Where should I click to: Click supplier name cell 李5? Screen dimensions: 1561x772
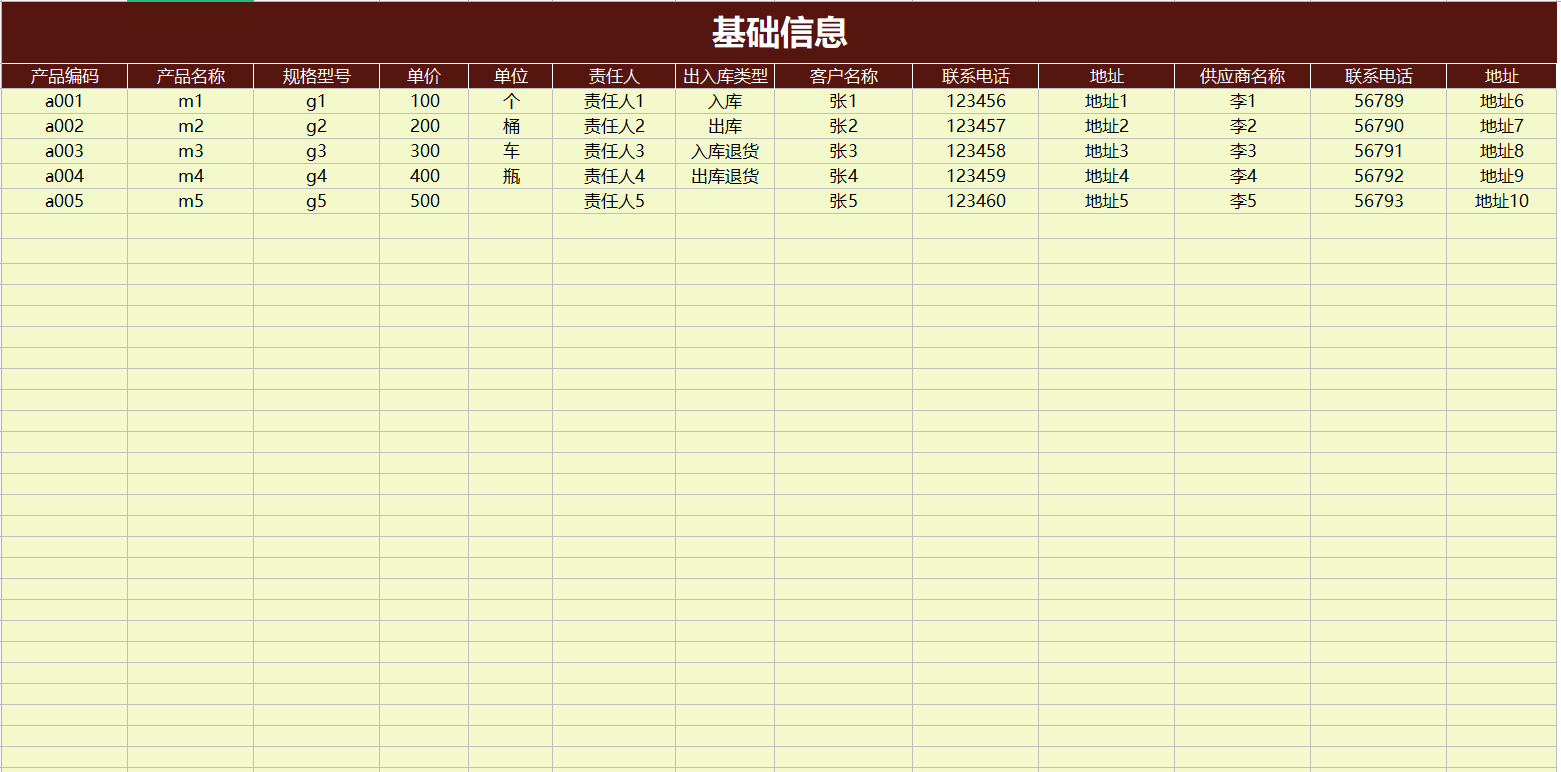point(1243,201)
